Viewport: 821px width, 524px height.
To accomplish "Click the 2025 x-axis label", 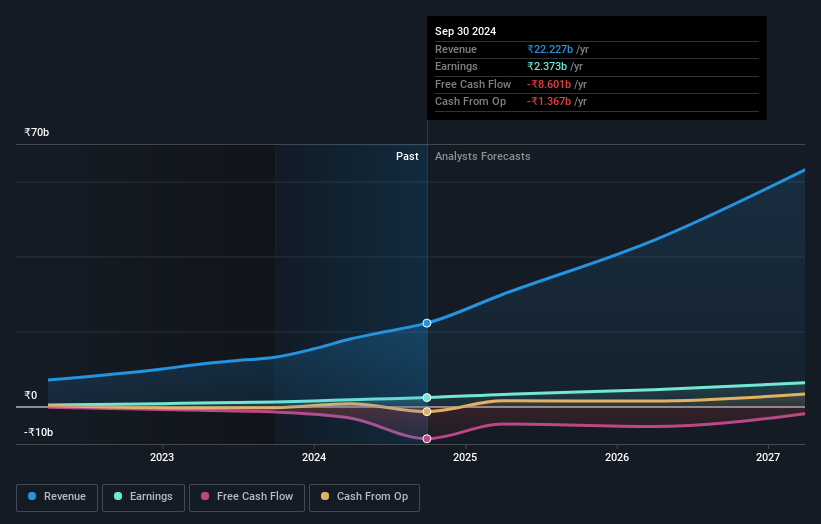I will click(465, 457).
